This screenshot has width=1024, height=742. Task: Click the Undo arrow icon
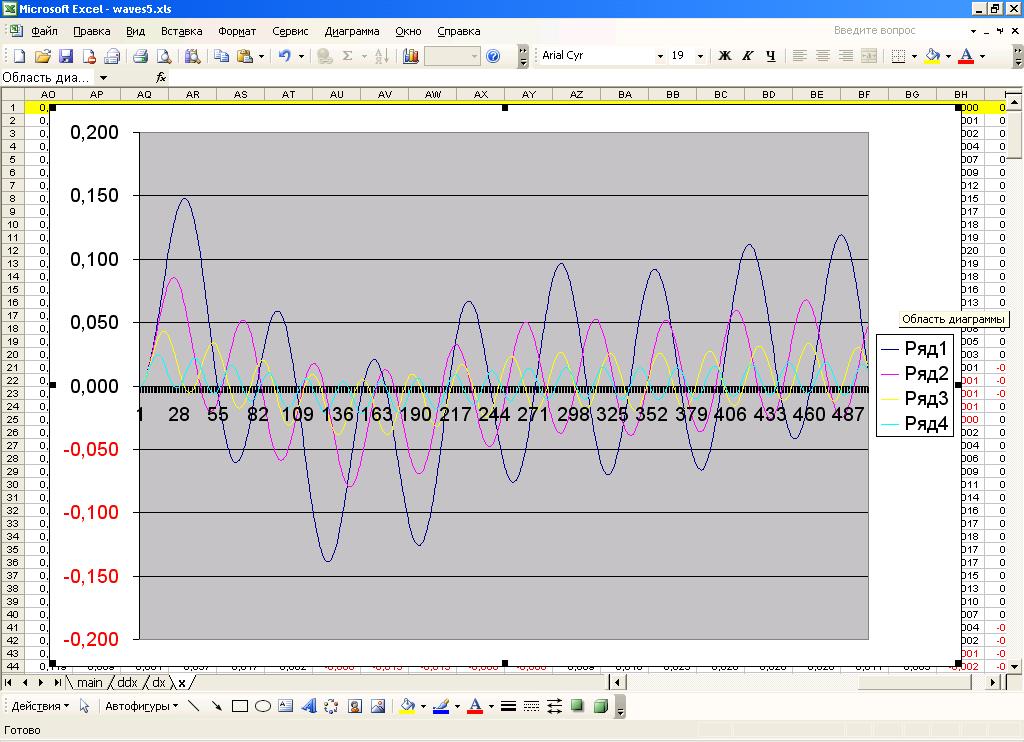click(x=284, y=56)
